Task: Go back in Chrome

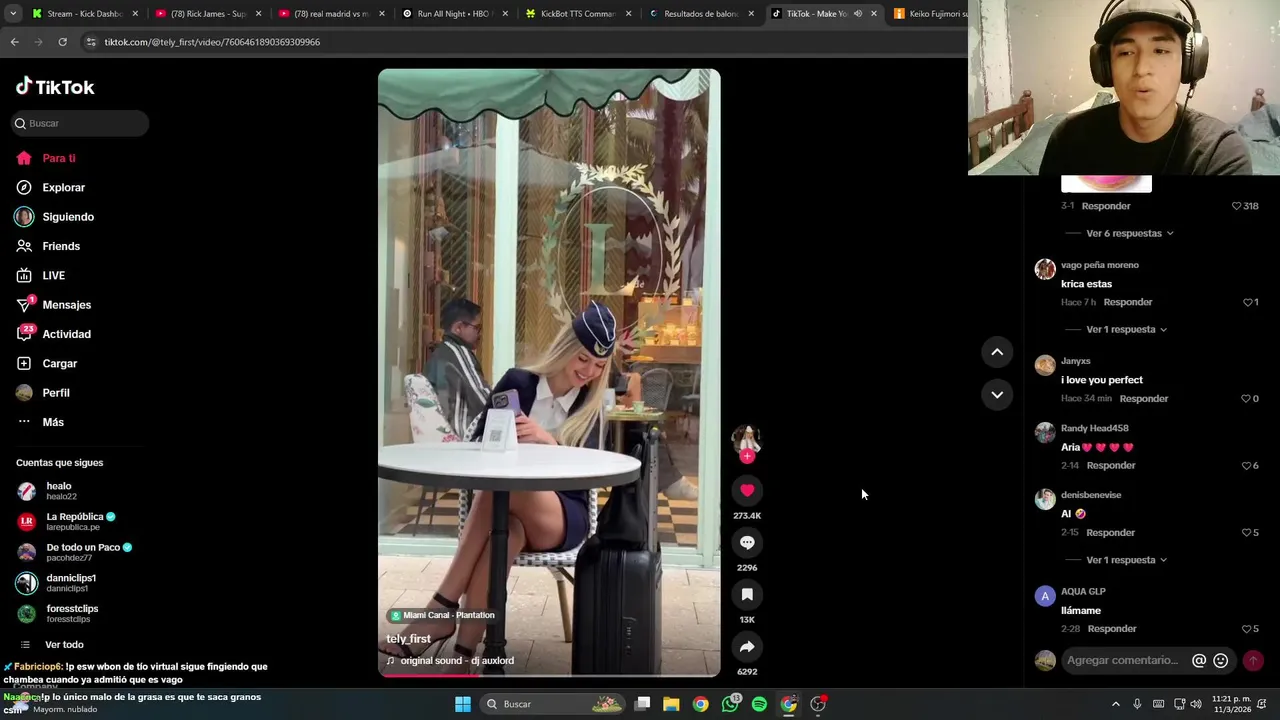Action: pos(14,42)
